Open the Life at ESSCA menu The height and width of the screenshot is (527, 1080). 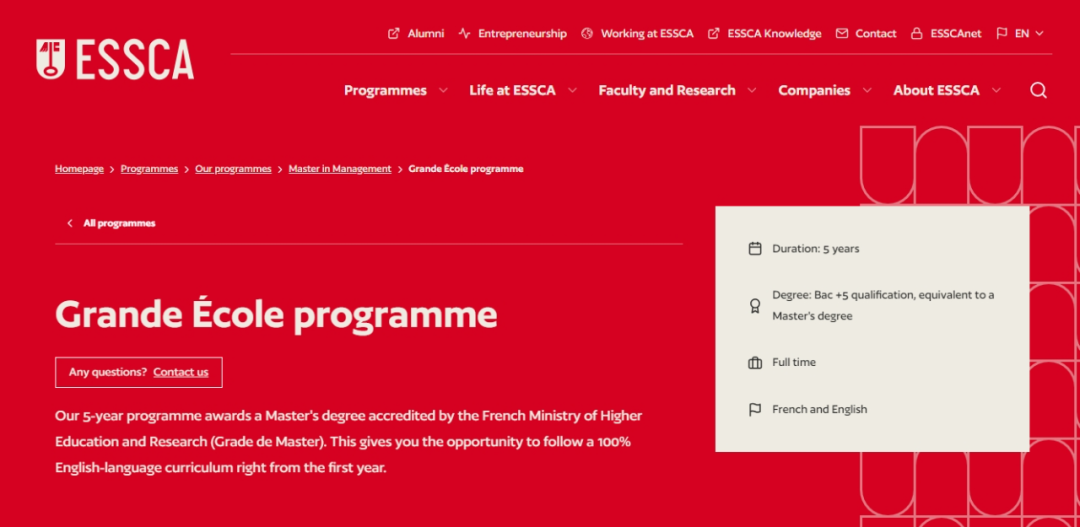512,90
